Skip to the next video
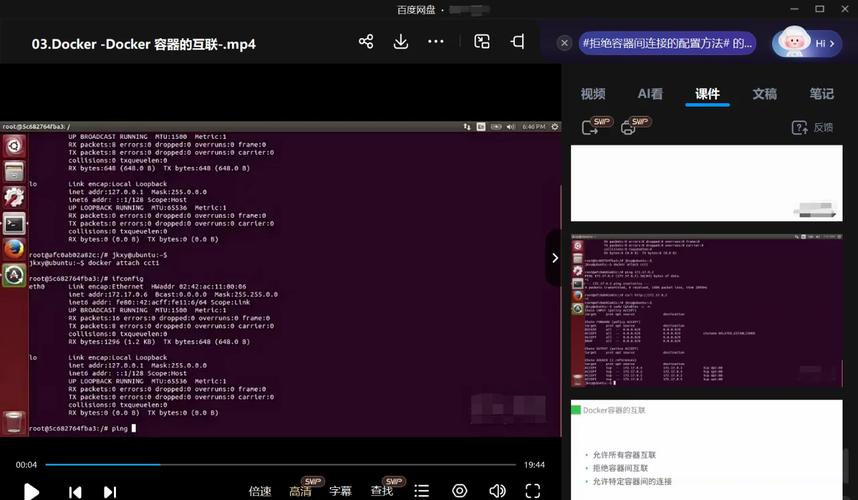Image resolution: width=858 pixels, height=500 pixels. pos(110,492)
